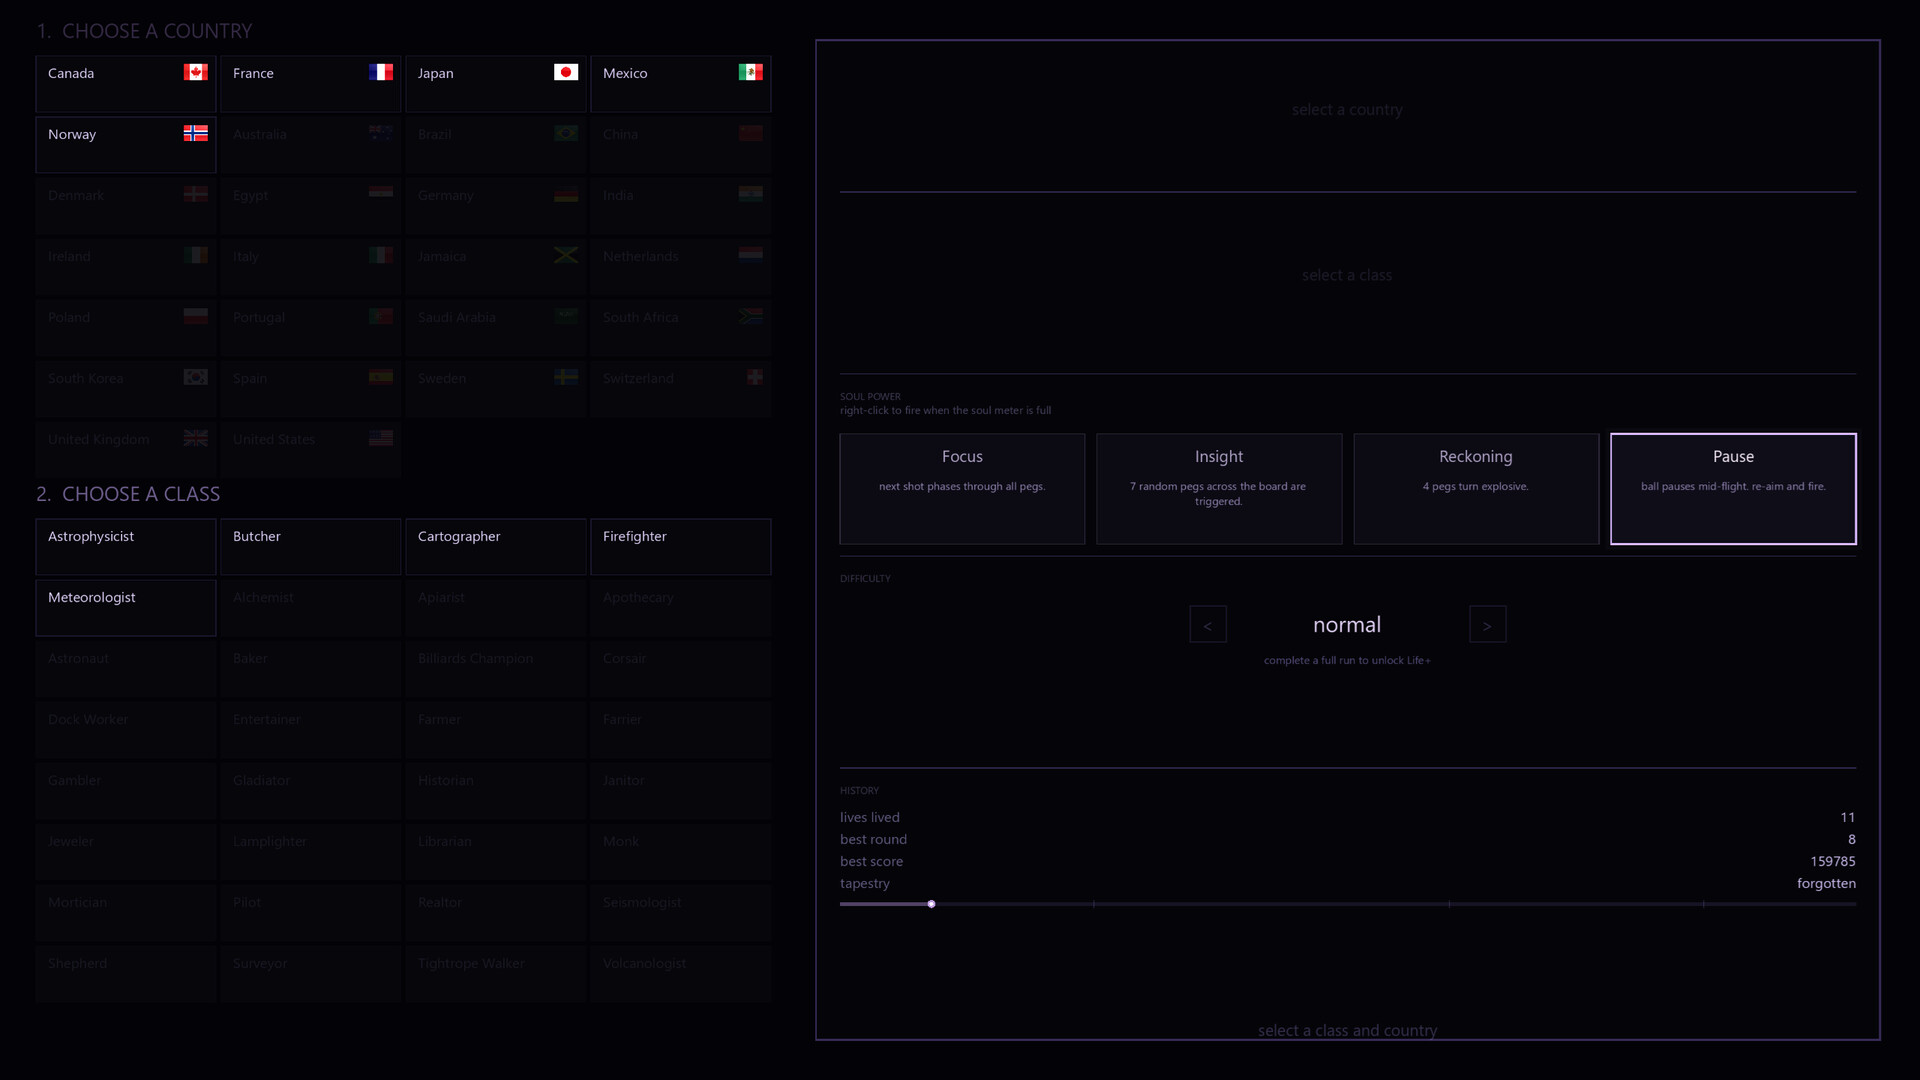This screenshot has width=1920, height=1080.
Task: Click the tapestry progress slider handle
Action: [931, 904]
